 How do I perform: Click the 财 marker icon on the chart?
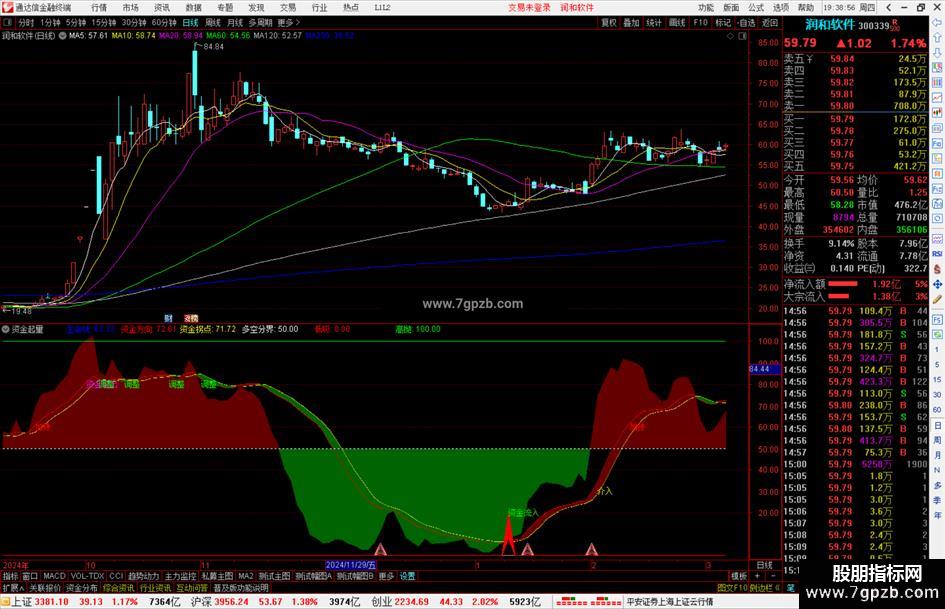click(x=168, y=318)
